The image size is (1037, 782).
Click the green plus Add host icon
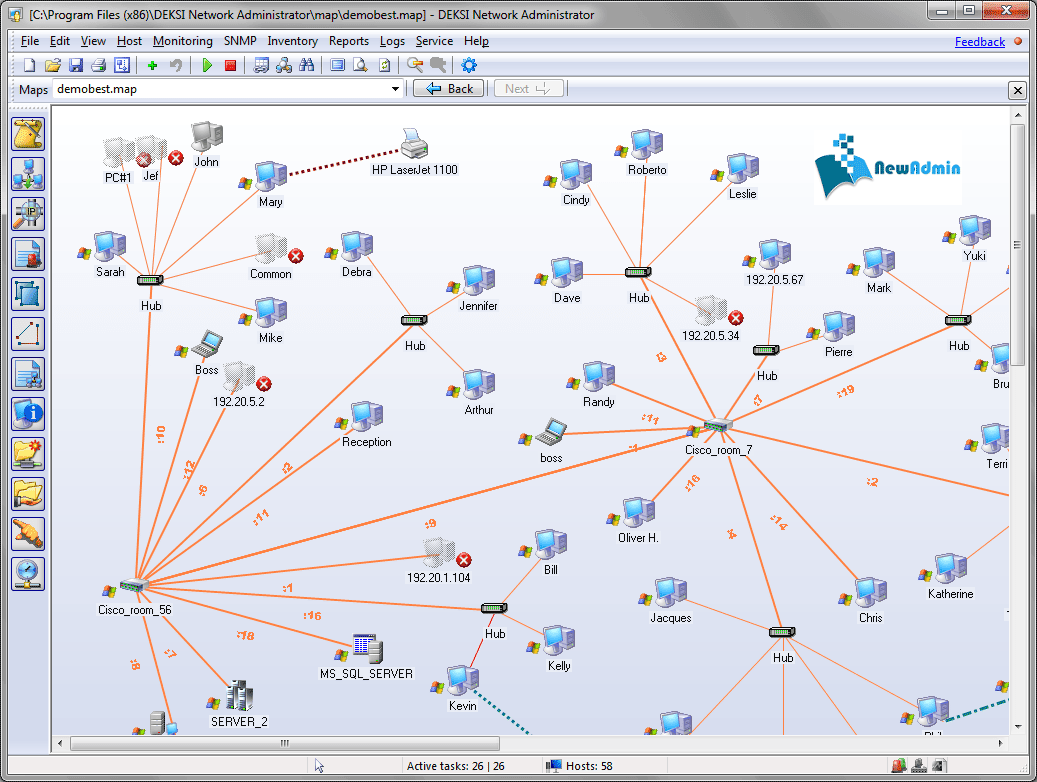(152, 65)
